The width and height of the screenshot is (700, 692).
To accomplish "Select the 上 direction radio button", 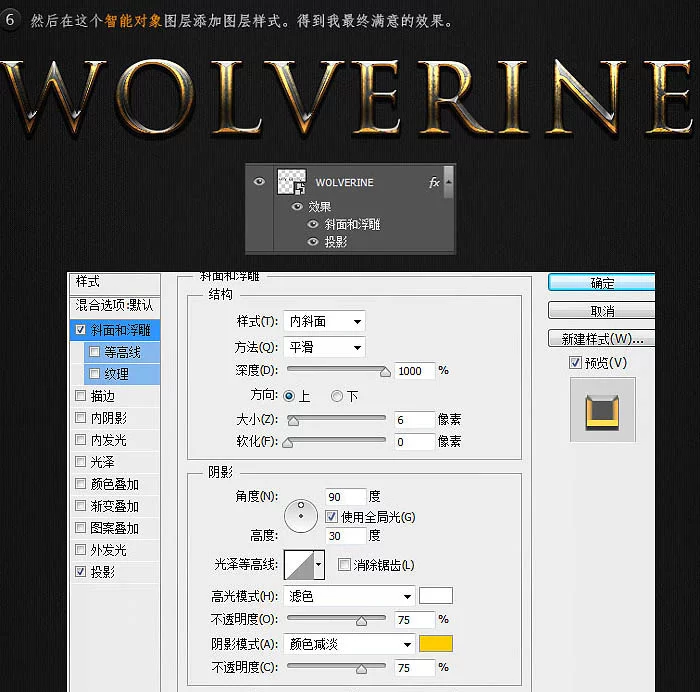I will coord(289,396).
